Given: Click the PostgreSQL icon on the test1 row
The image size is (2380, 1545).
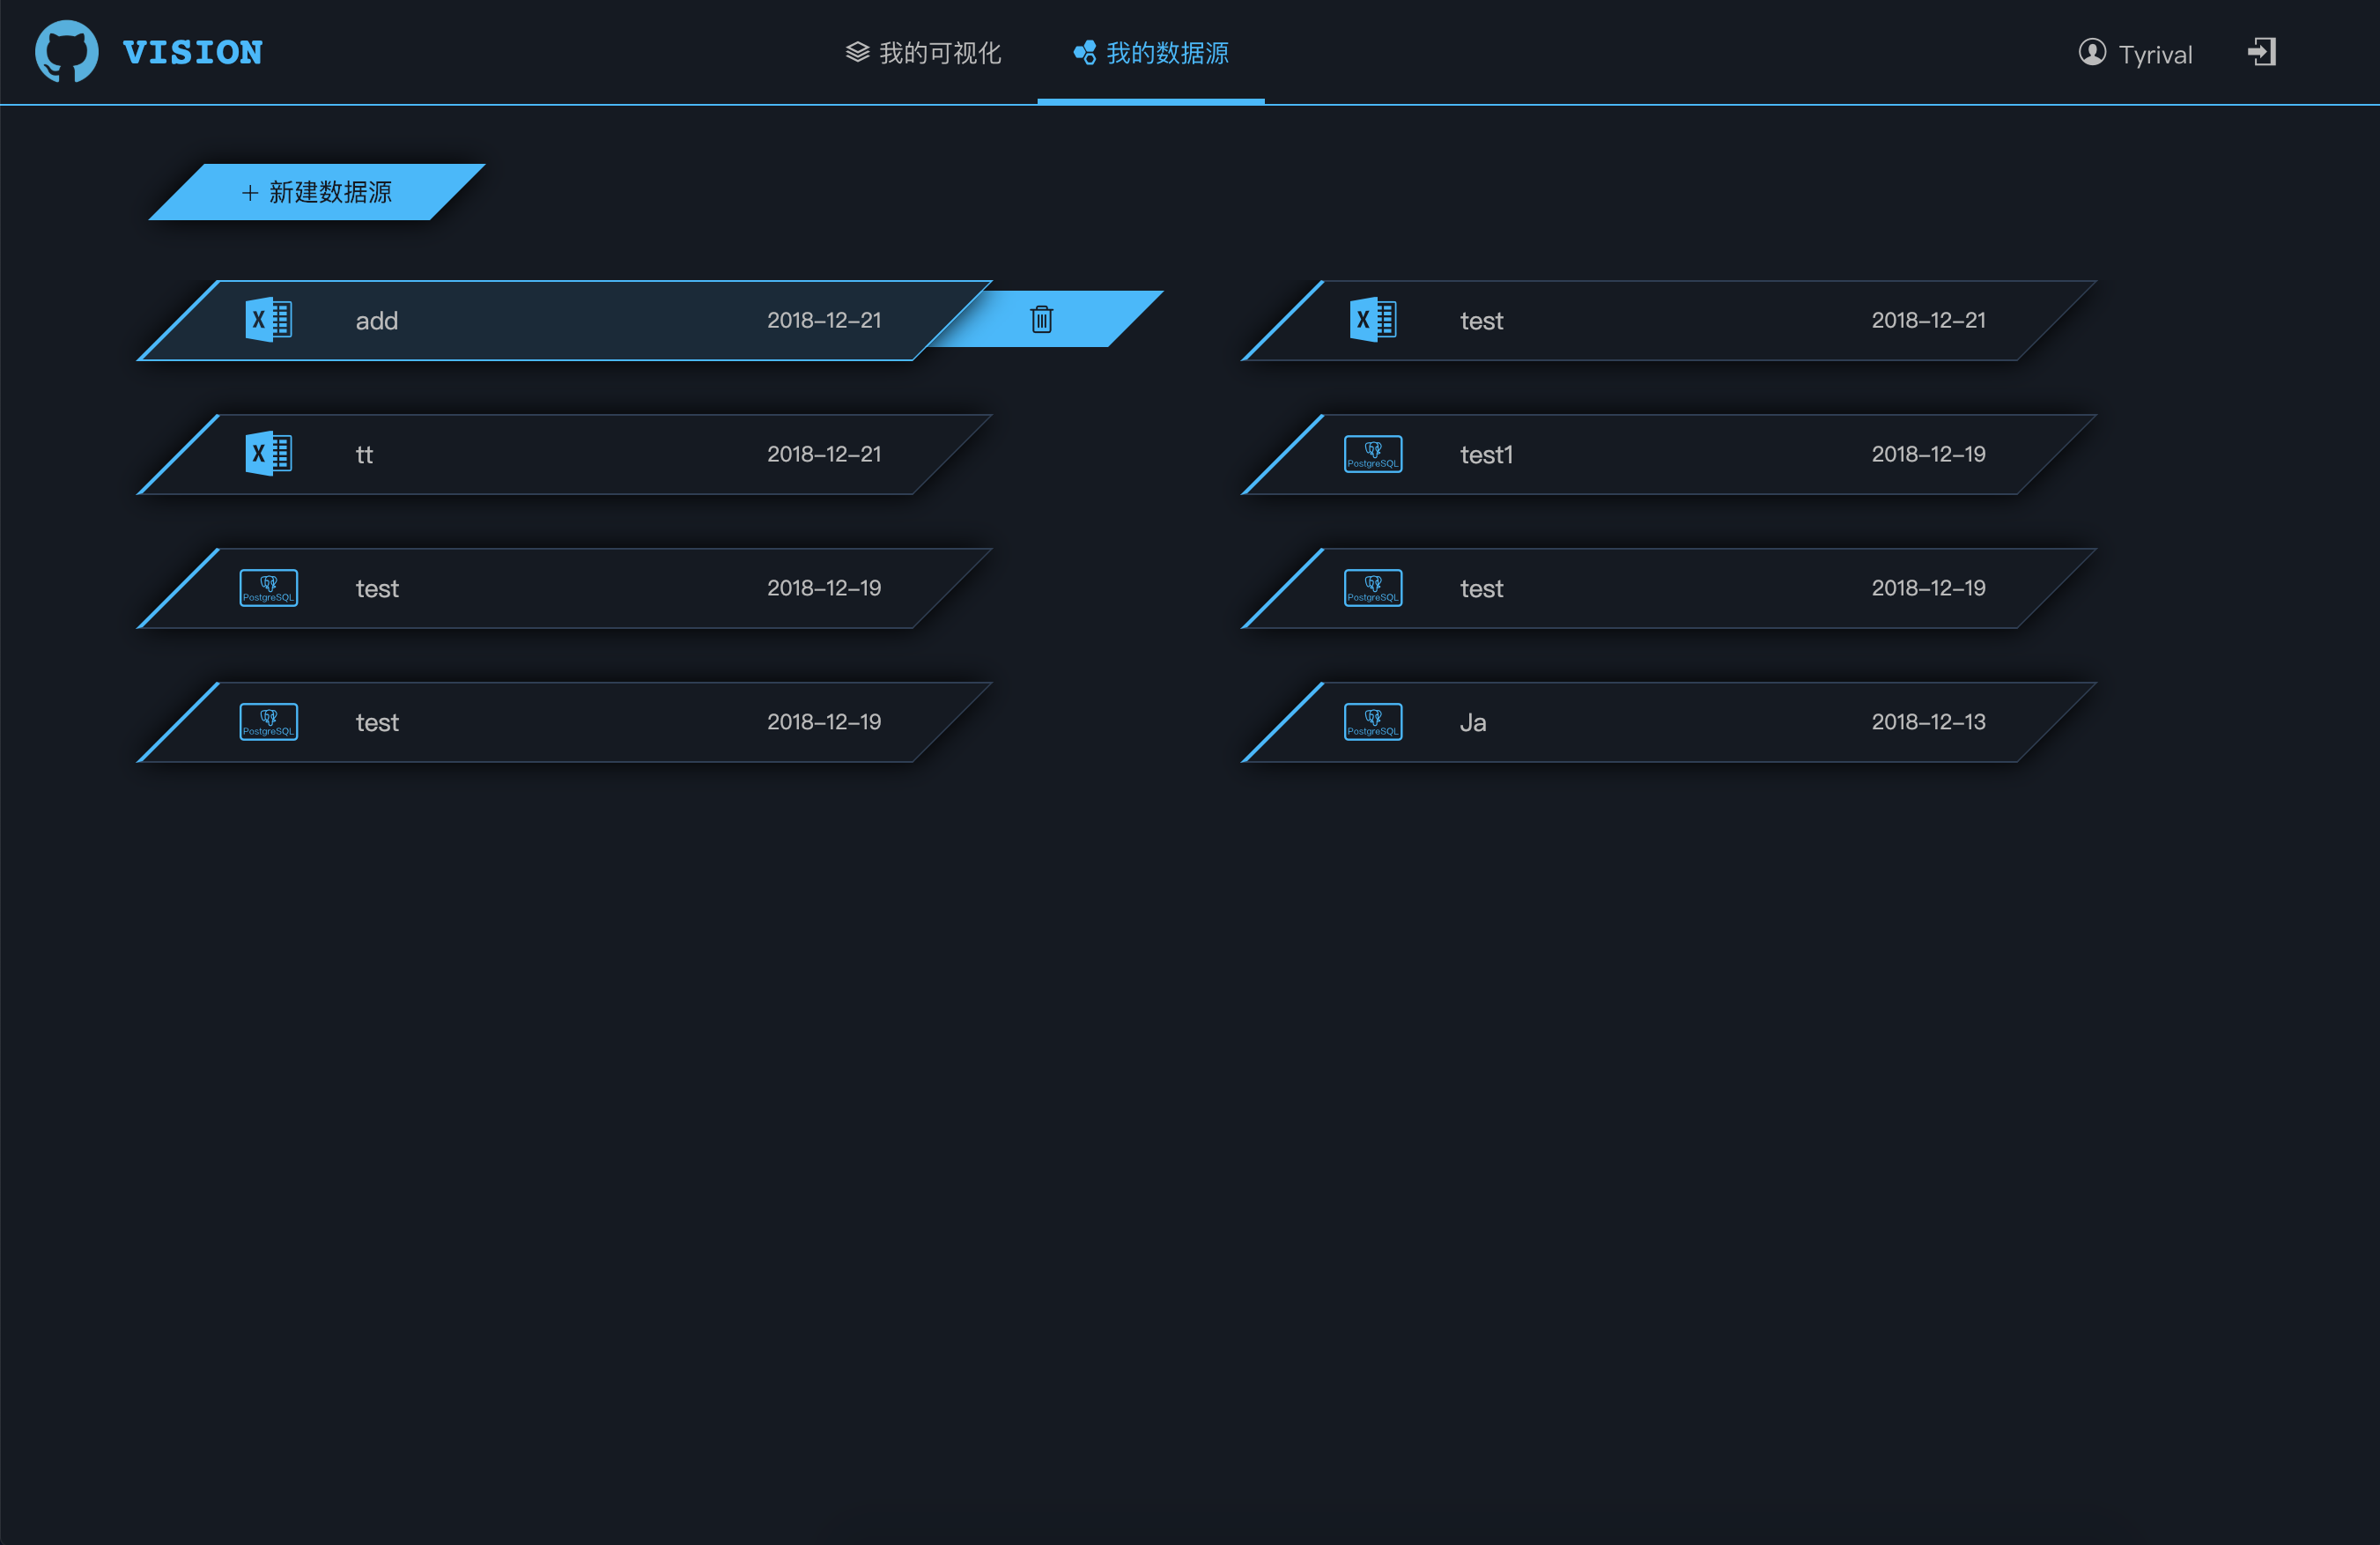Looking at the screenshot, I should click(x=1372, y=454).
